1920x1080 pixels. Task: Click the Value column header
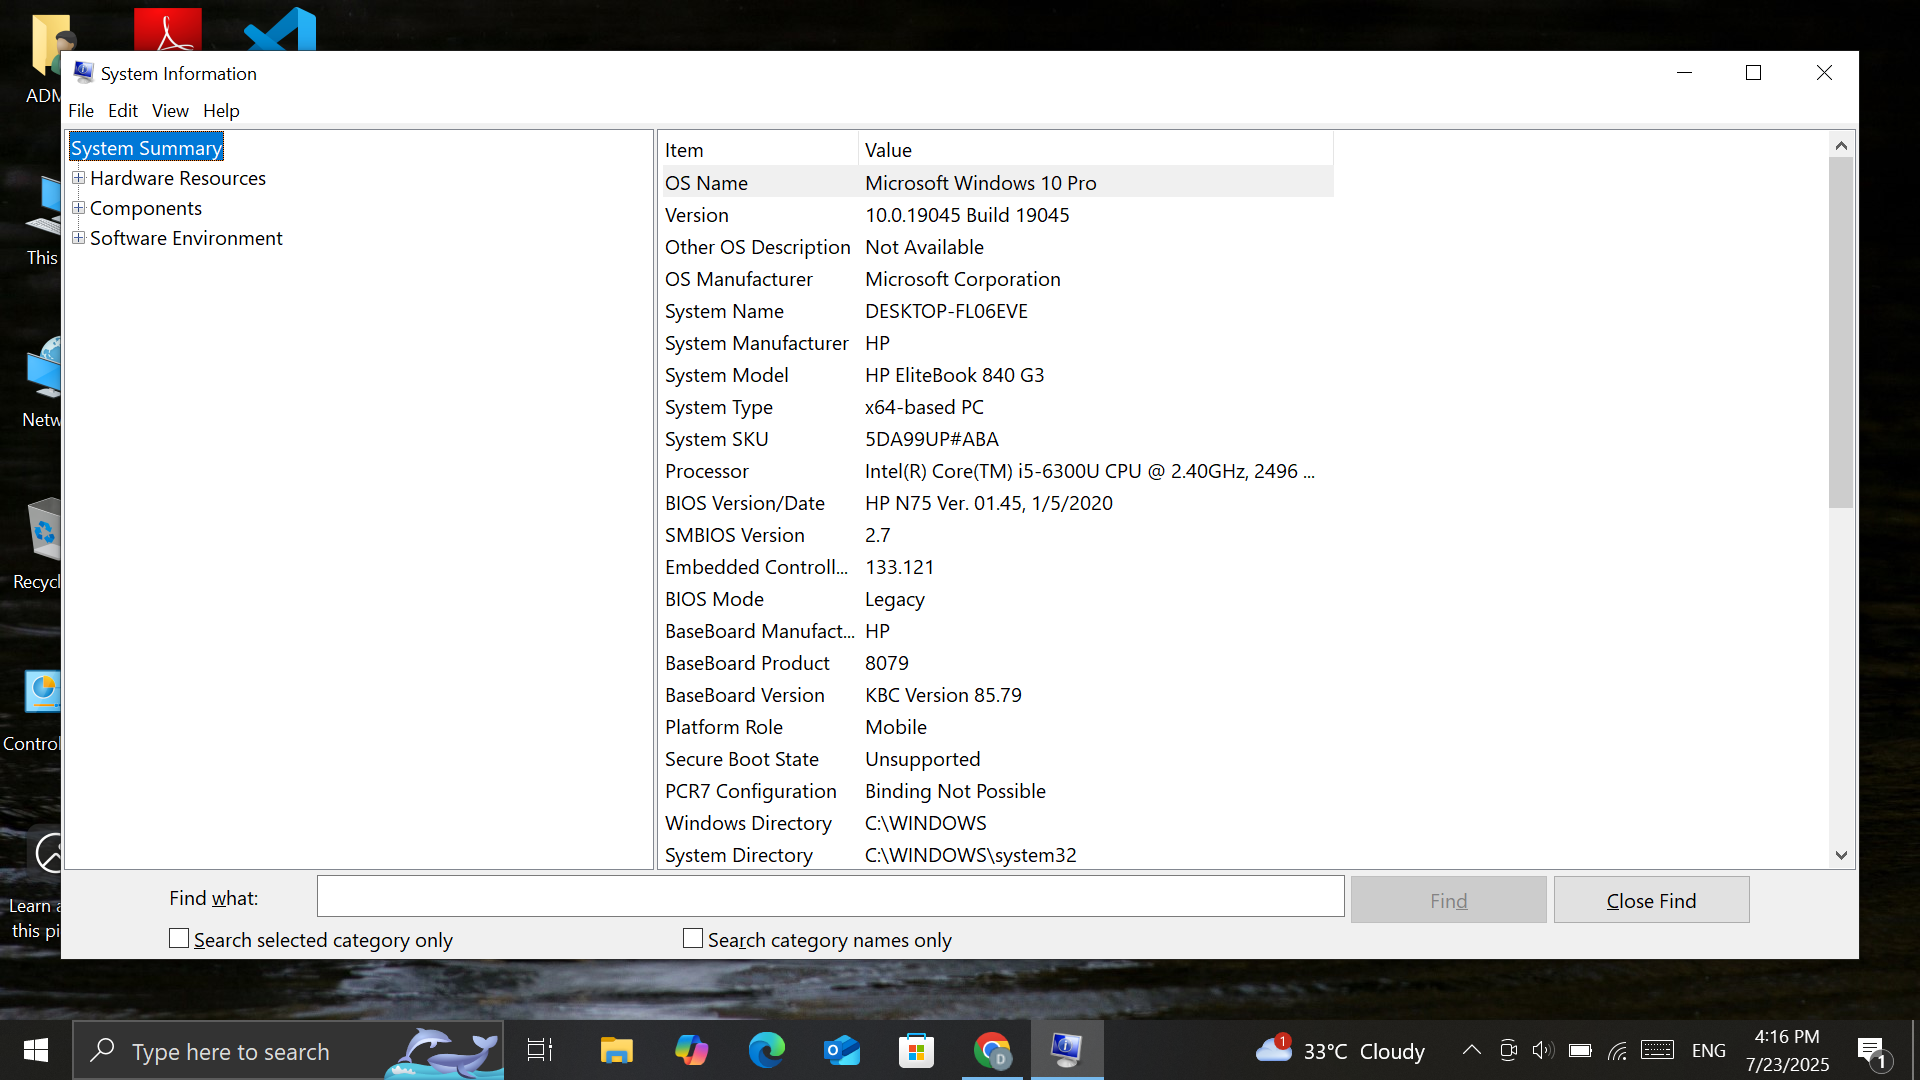click(1096, 150)
